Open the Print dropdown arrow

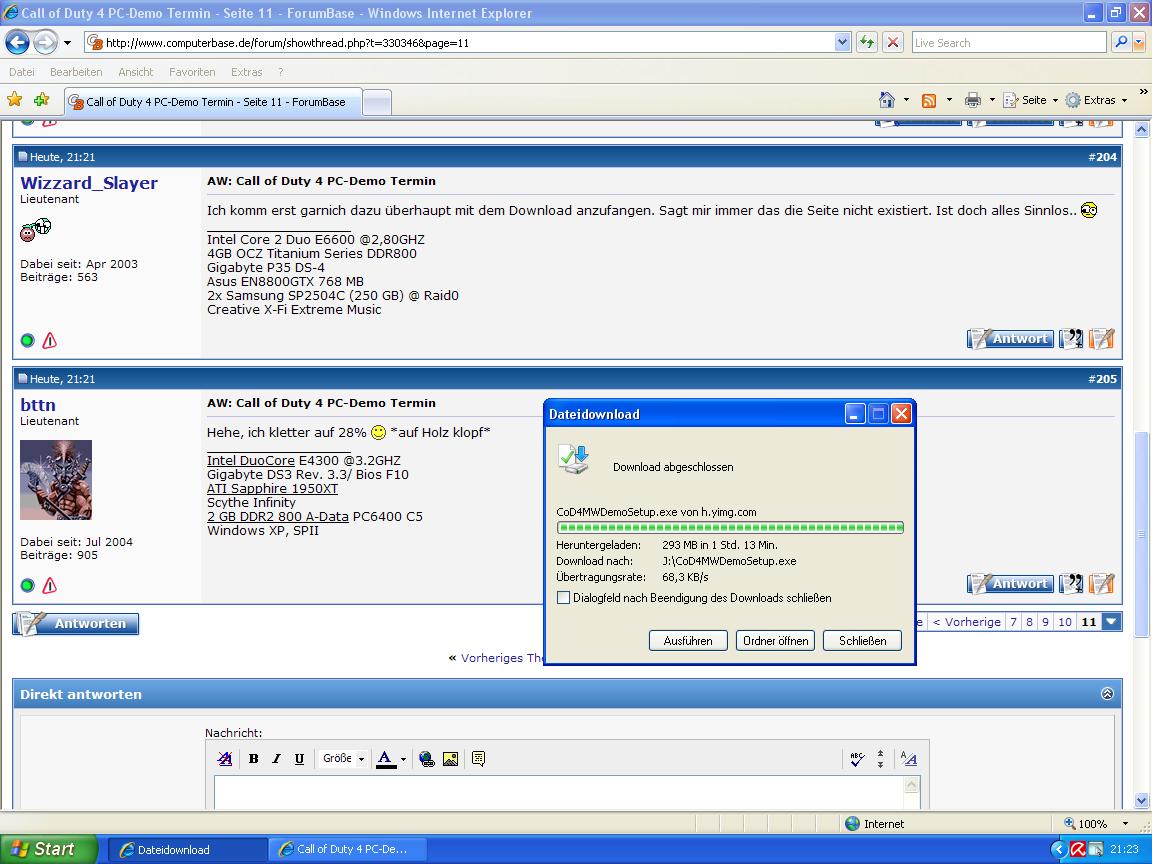point(992,100)
